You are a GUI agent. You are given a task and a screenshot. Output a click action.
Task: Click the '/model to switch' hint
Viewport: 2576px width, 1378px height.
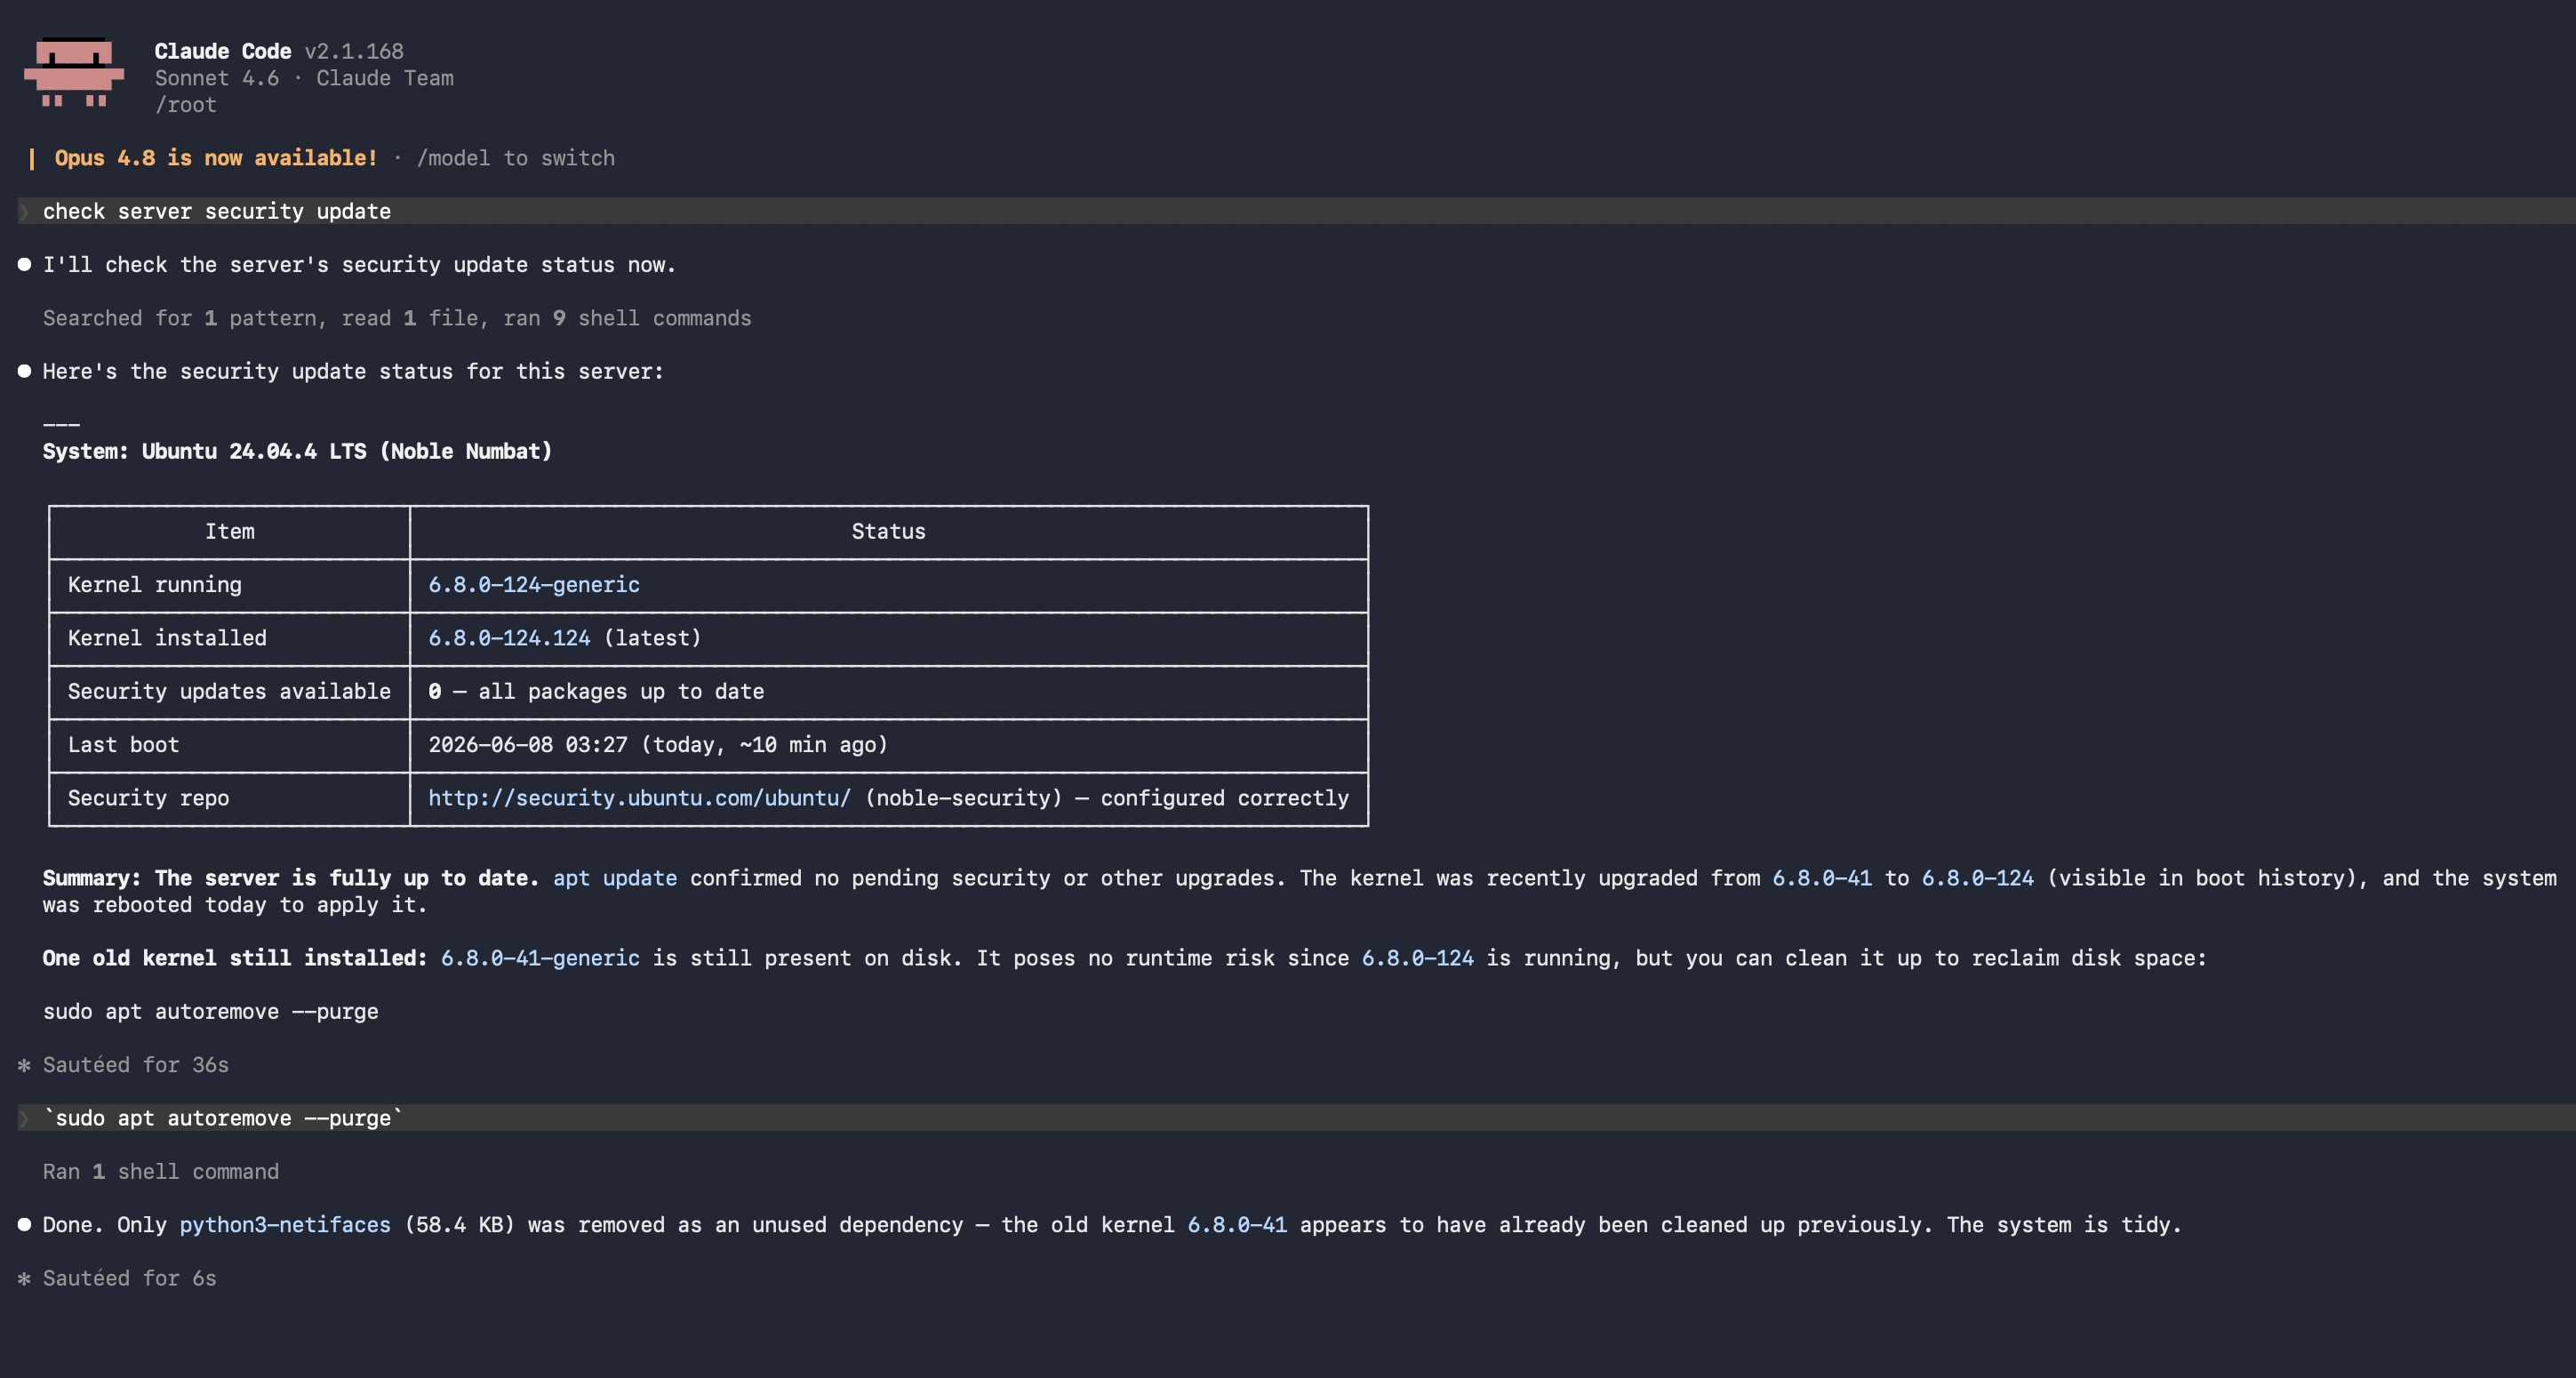tap(516, 158)
